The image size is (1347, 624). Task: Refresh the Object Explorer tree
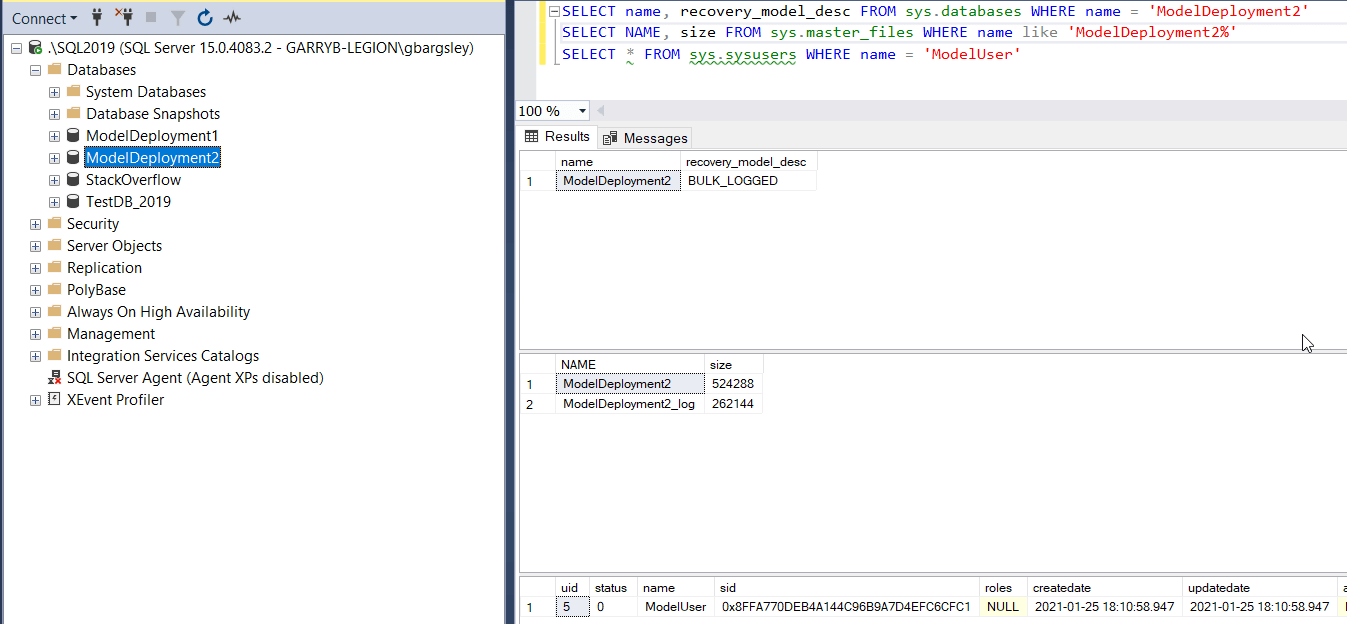click(205, 17)
